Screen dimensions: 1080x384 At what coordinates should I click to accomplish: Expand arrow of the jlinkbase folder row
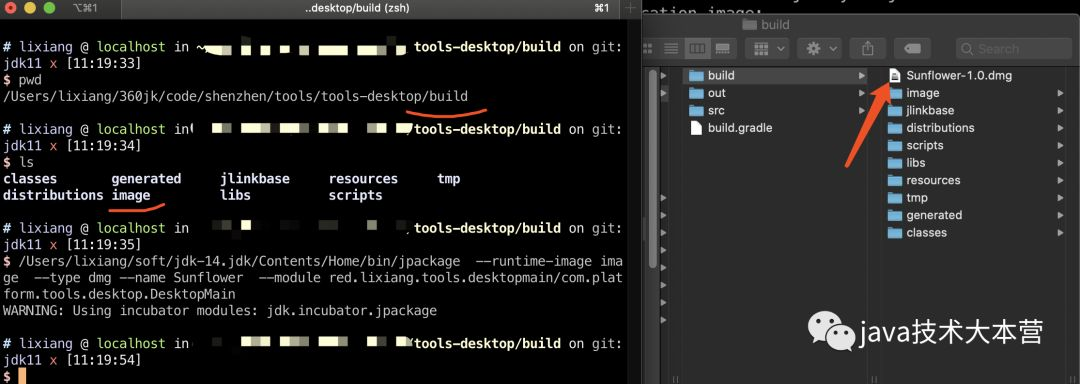[x=1061, y=110]
